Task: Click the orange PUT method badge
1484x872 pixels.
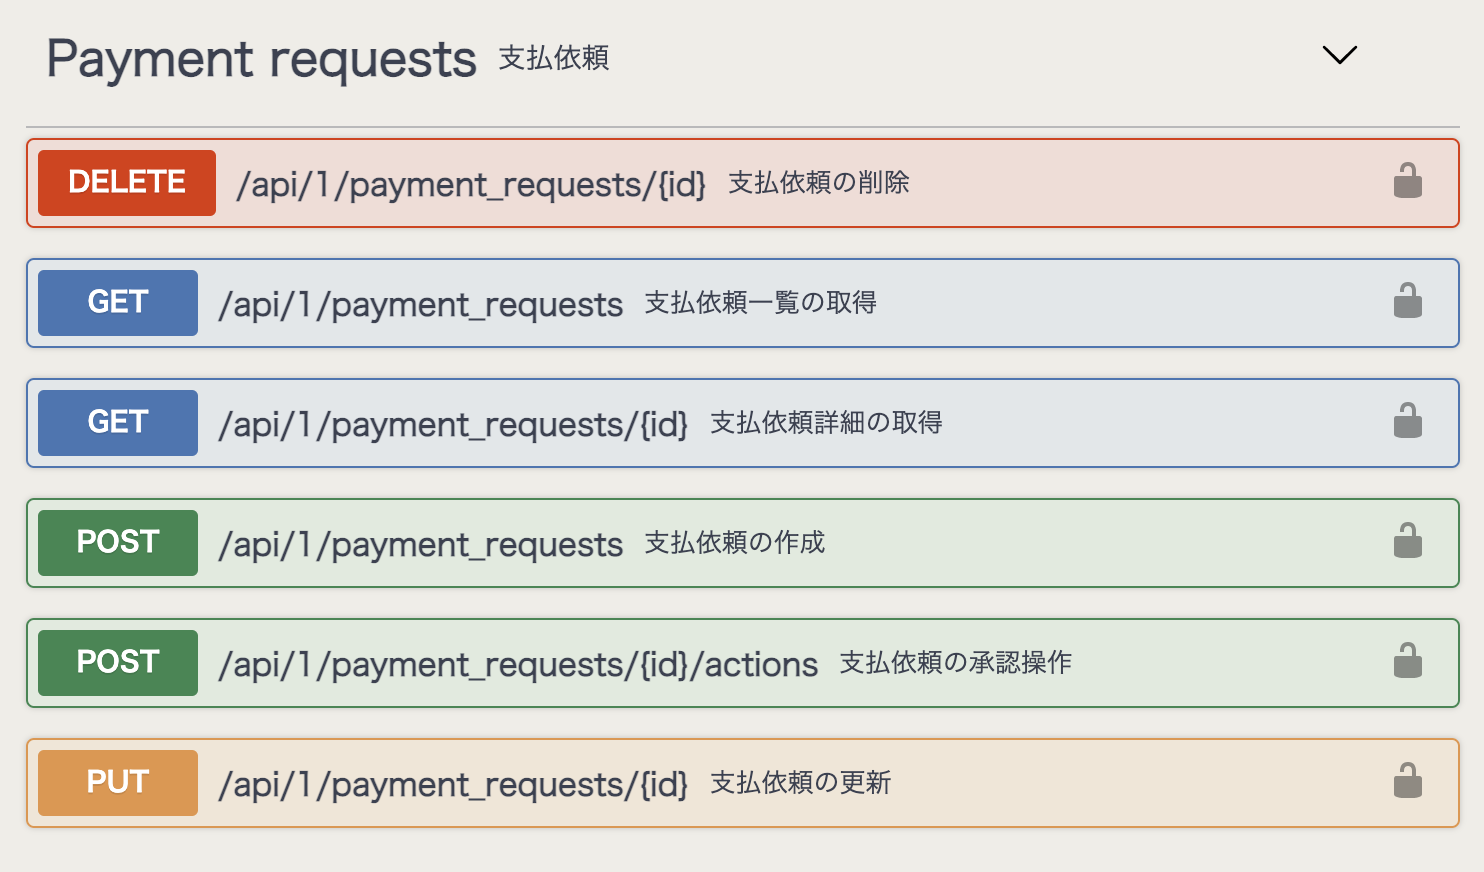Action: click(x=117, y=783)
